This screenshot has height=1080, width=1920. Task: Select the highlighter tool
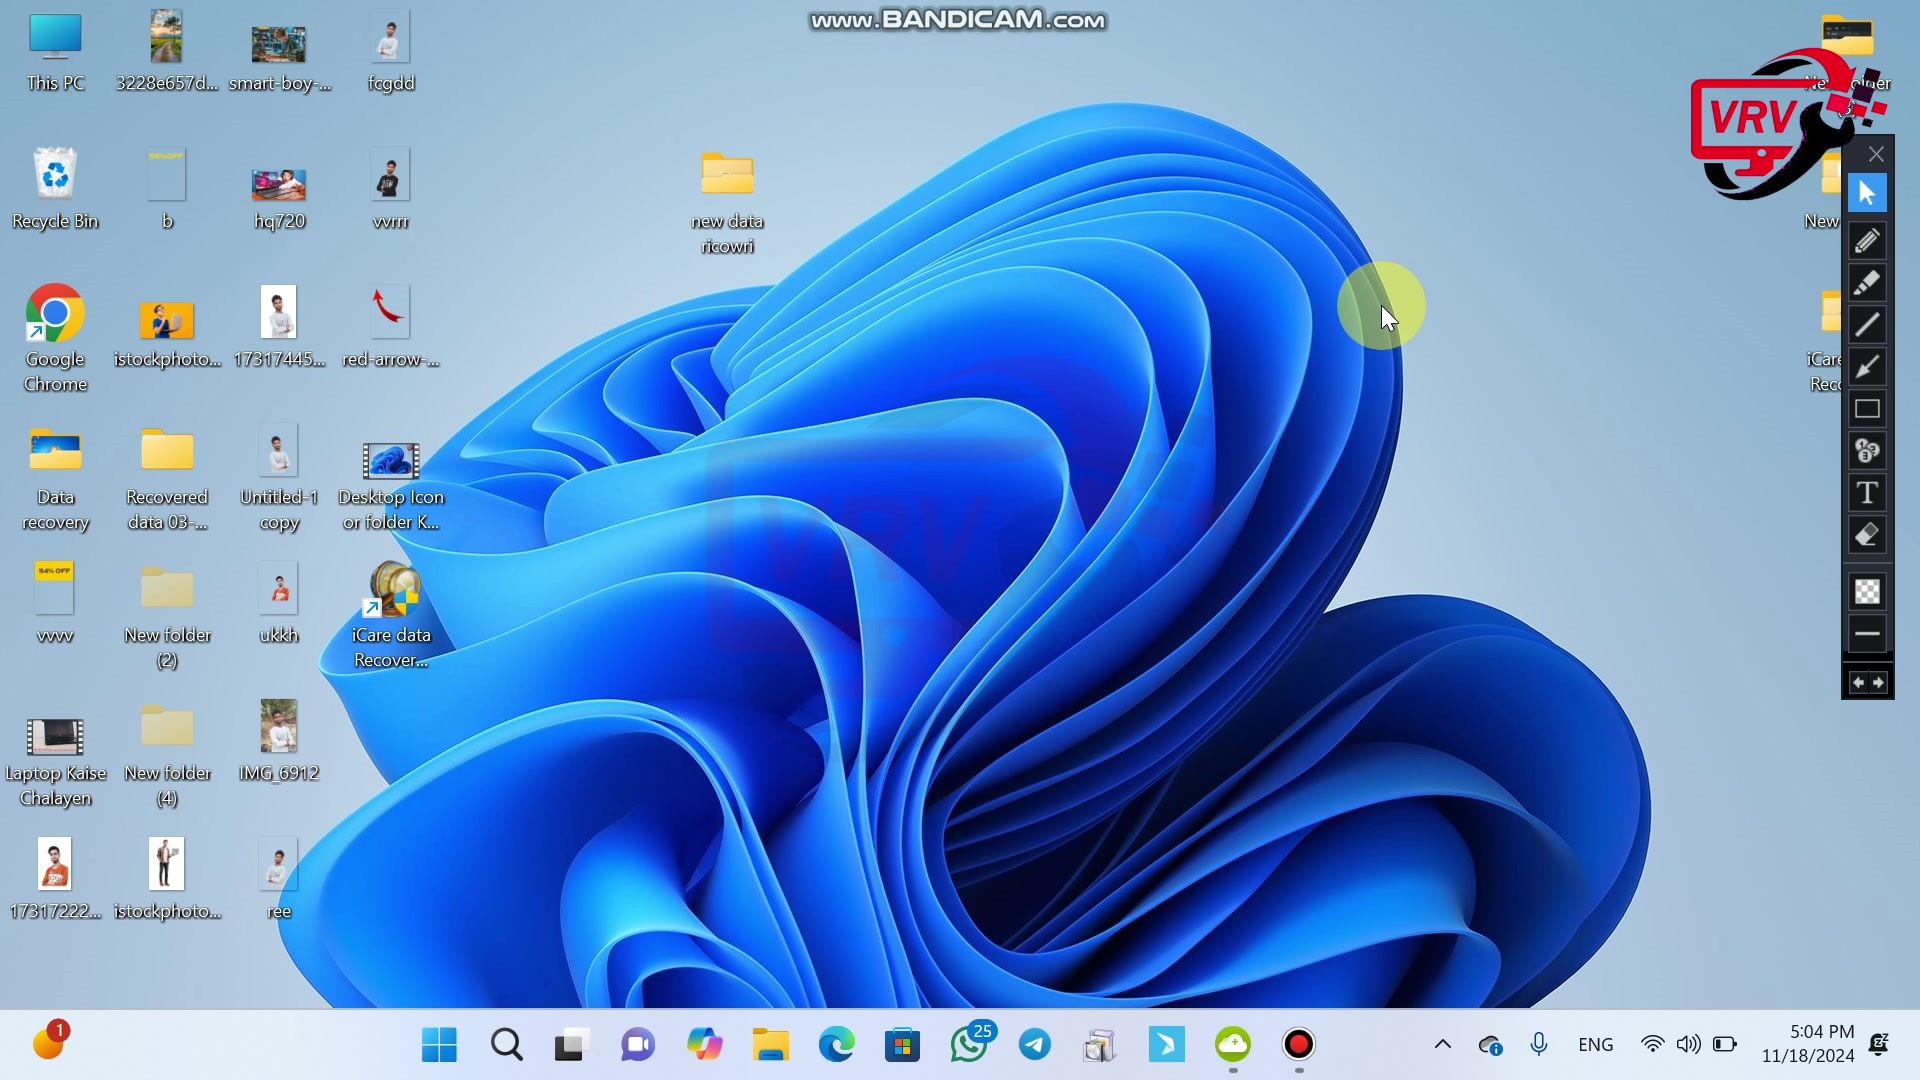pyautogui.click(x=1867, y=284)
